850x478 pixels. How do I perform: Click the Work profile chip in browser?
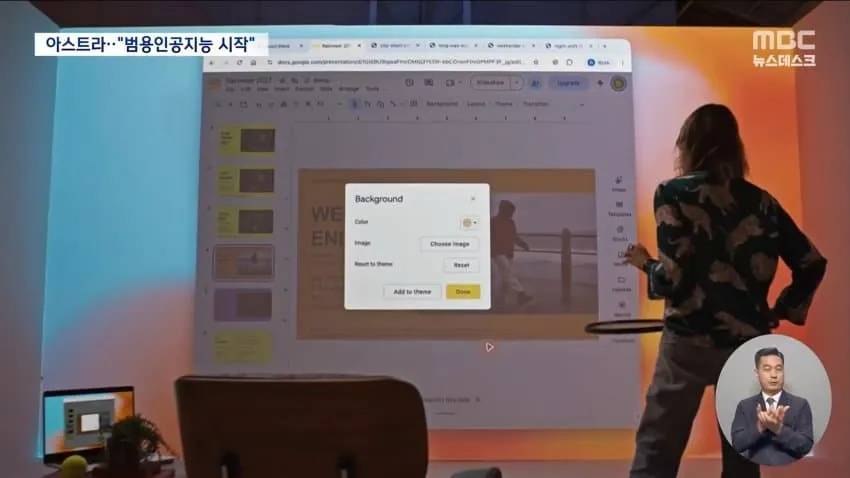pos(600,62)
